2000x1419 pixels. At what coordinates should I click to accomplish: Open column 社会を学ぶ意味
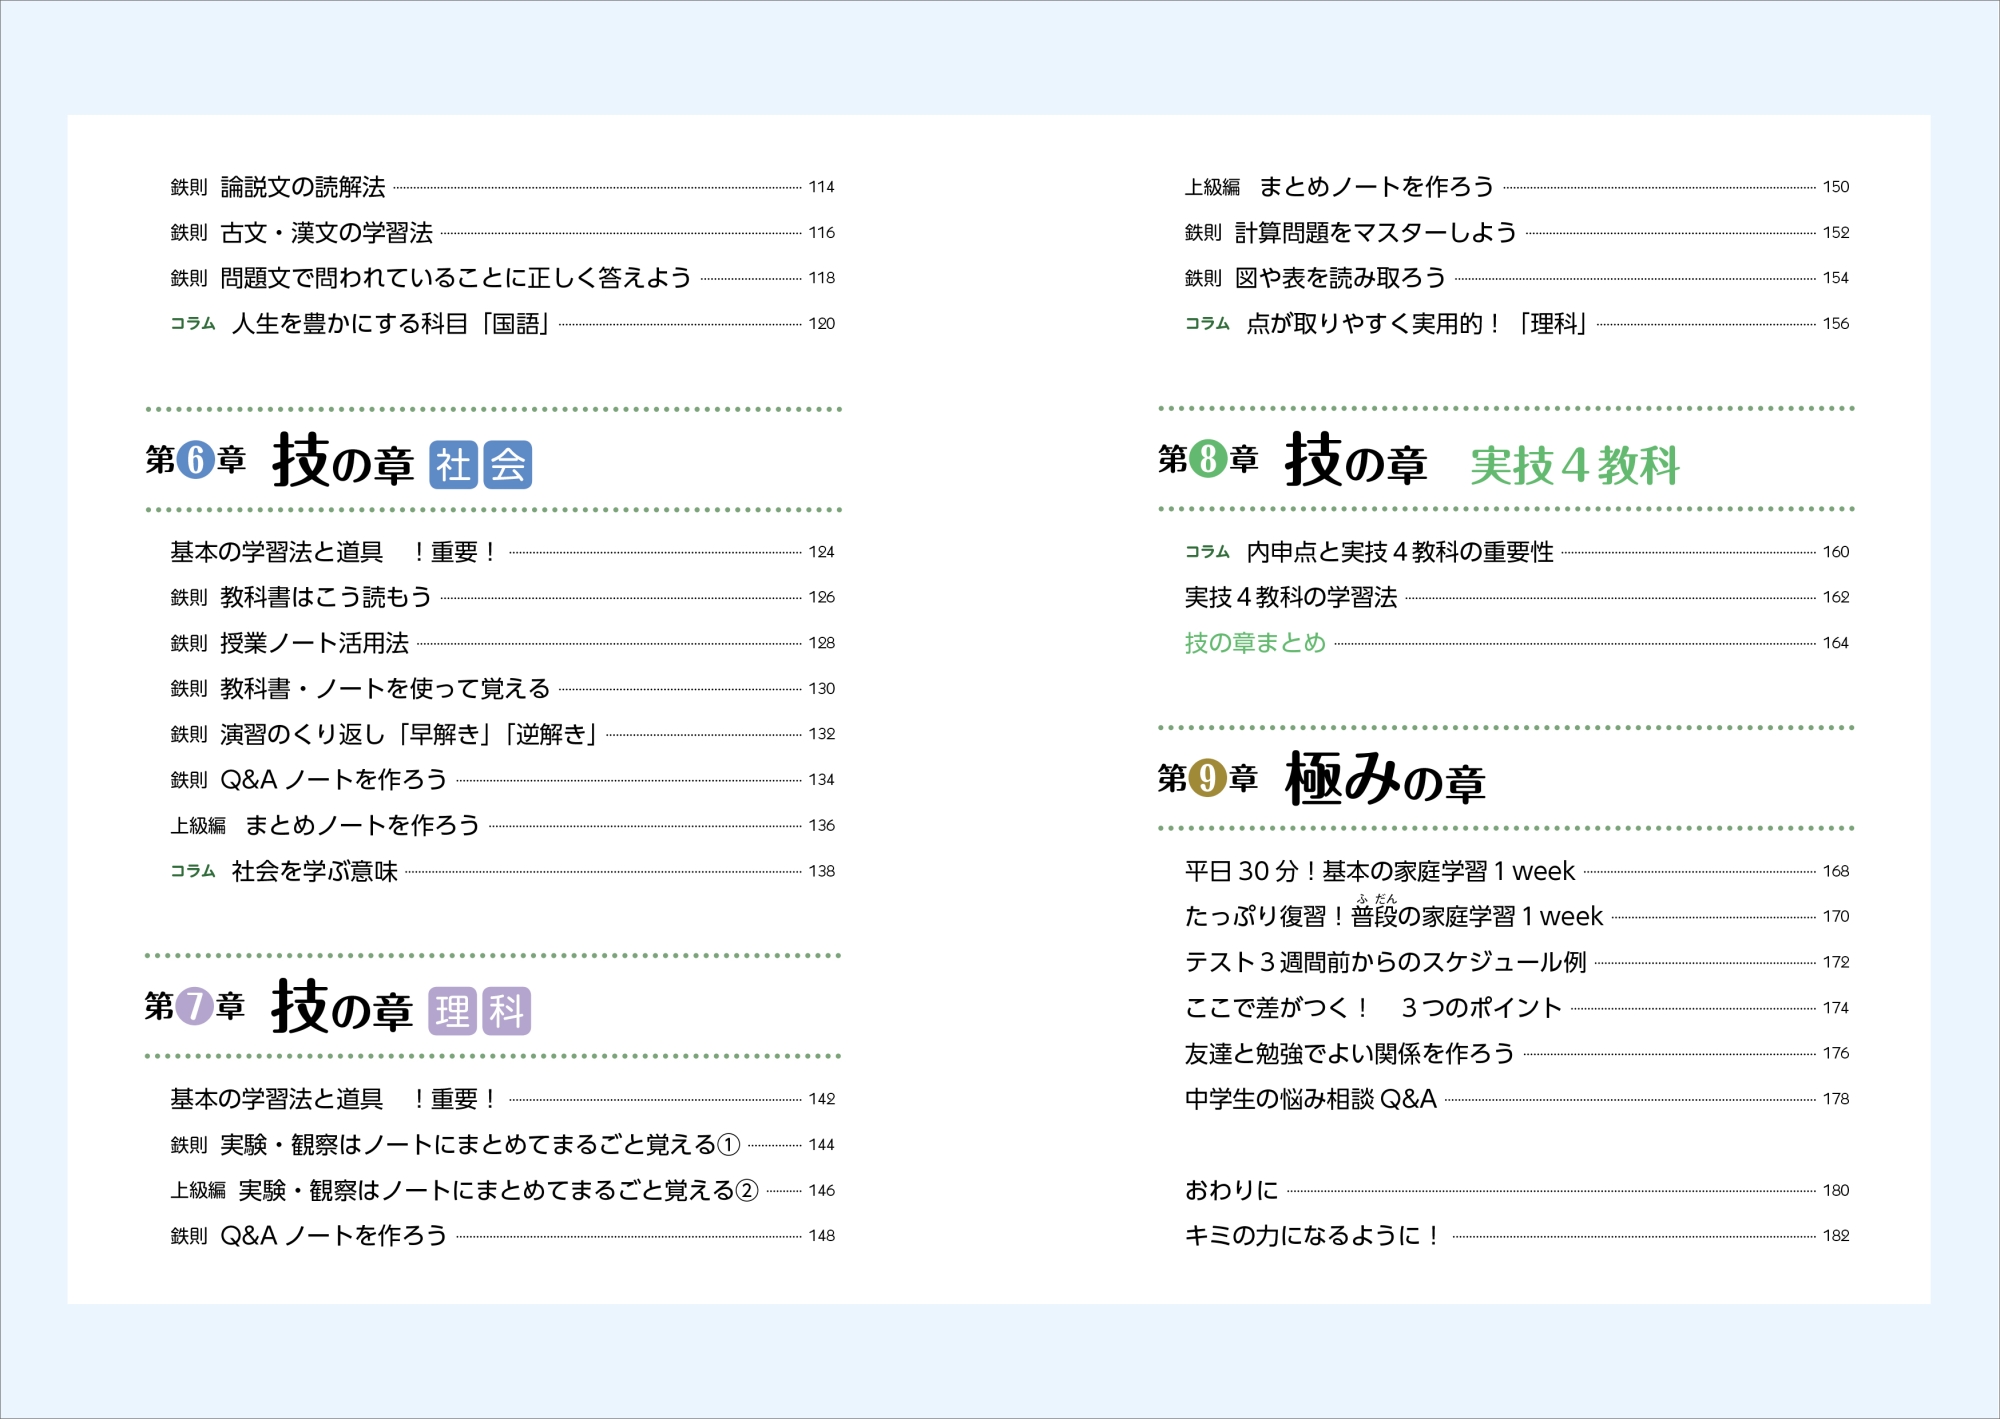coord(315,872)
